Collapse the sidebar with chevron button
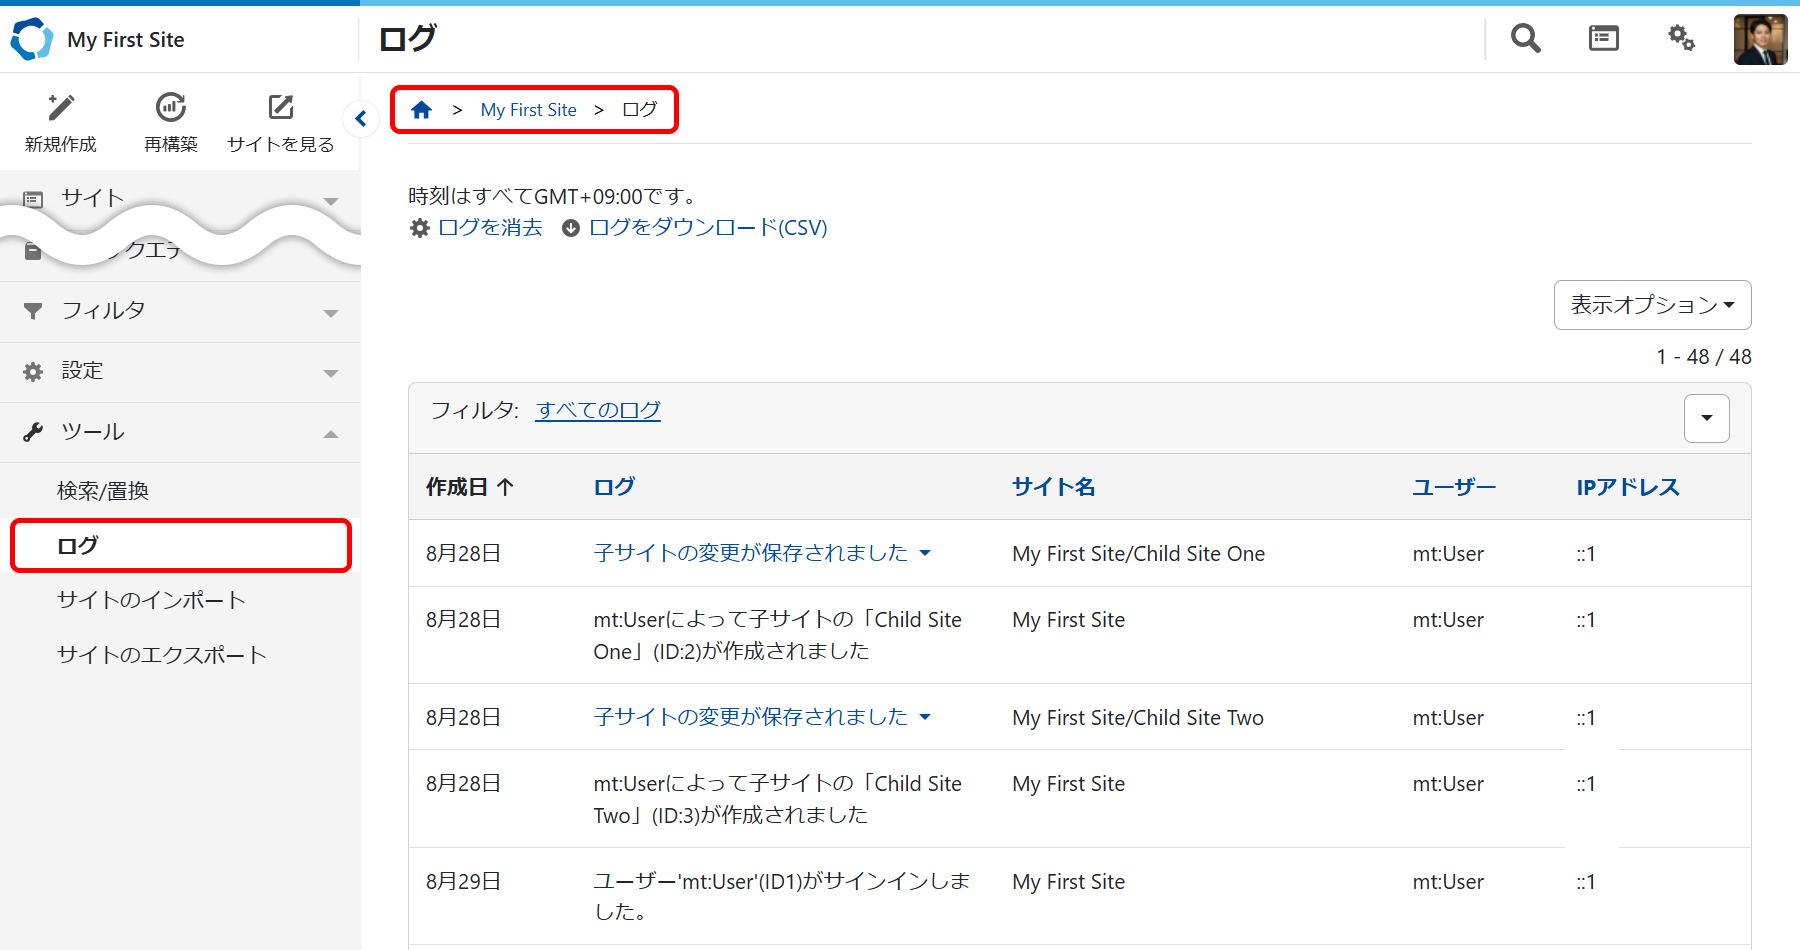This screenshot has height=950, width=1800. (361, 119)
